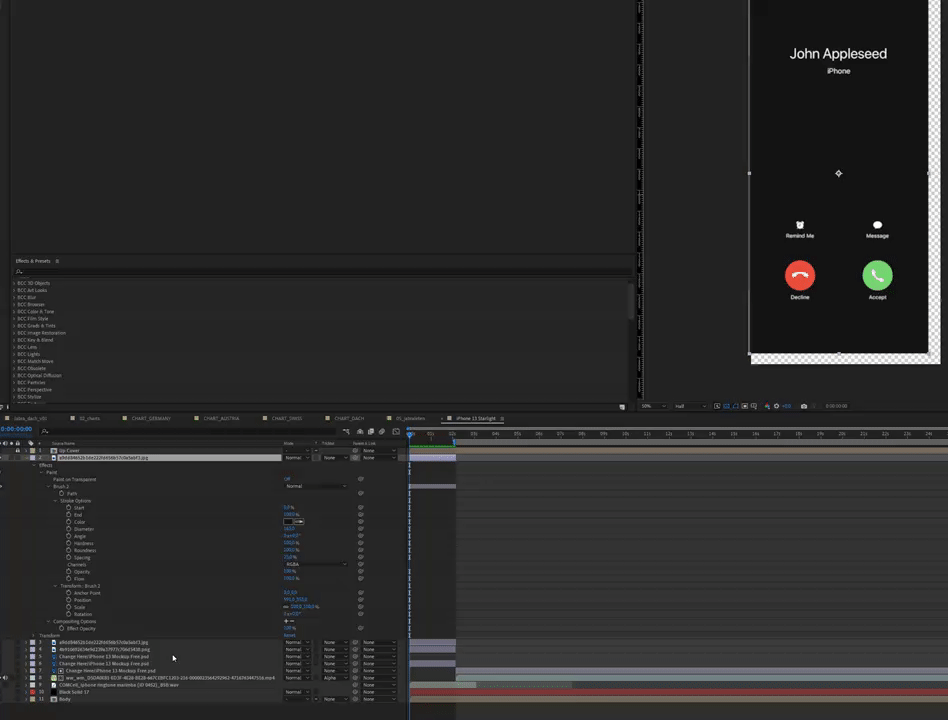Viewport: 948px width, 720px height.
Task: Click the Region of Interest icon in viewer
Action: [745, 406]
